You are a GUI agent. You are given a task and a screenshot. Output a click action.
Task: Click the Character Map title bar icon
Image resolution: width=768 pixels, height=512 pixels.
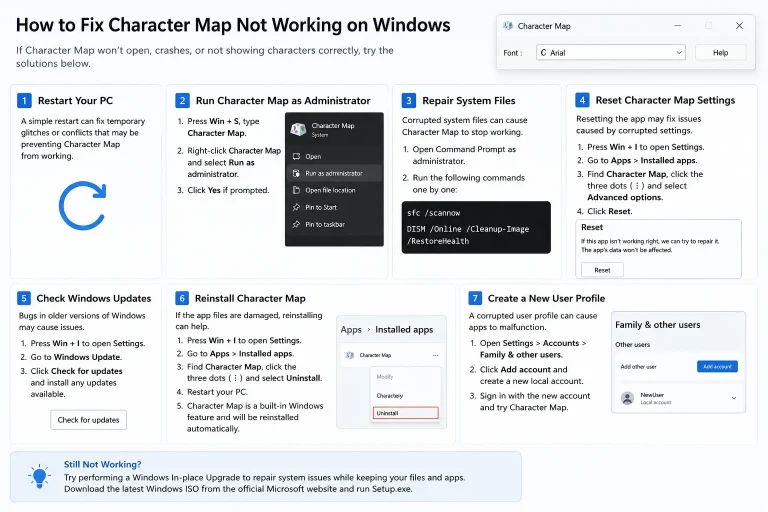(508, 25)
